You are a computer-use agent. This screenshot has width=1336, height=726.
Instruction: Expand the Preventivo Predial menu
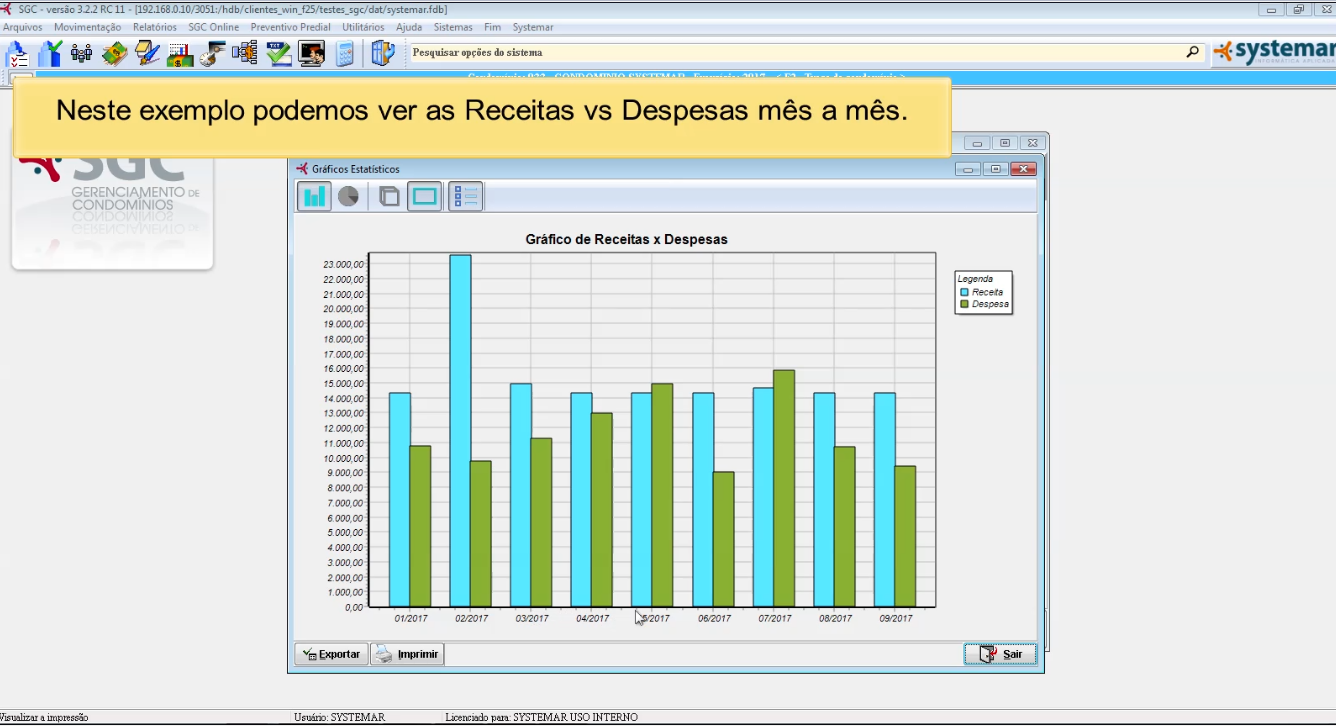(290, 27)
